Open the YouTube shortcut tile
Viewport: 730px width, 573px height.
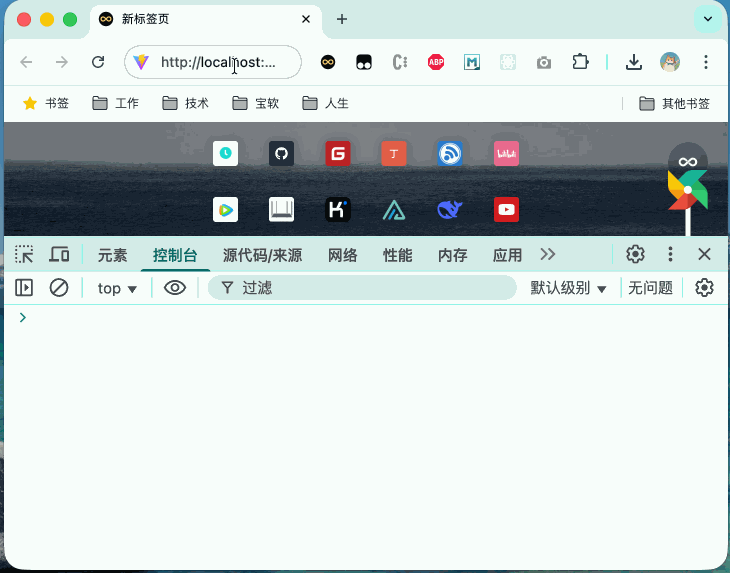[x=506, y=209]
